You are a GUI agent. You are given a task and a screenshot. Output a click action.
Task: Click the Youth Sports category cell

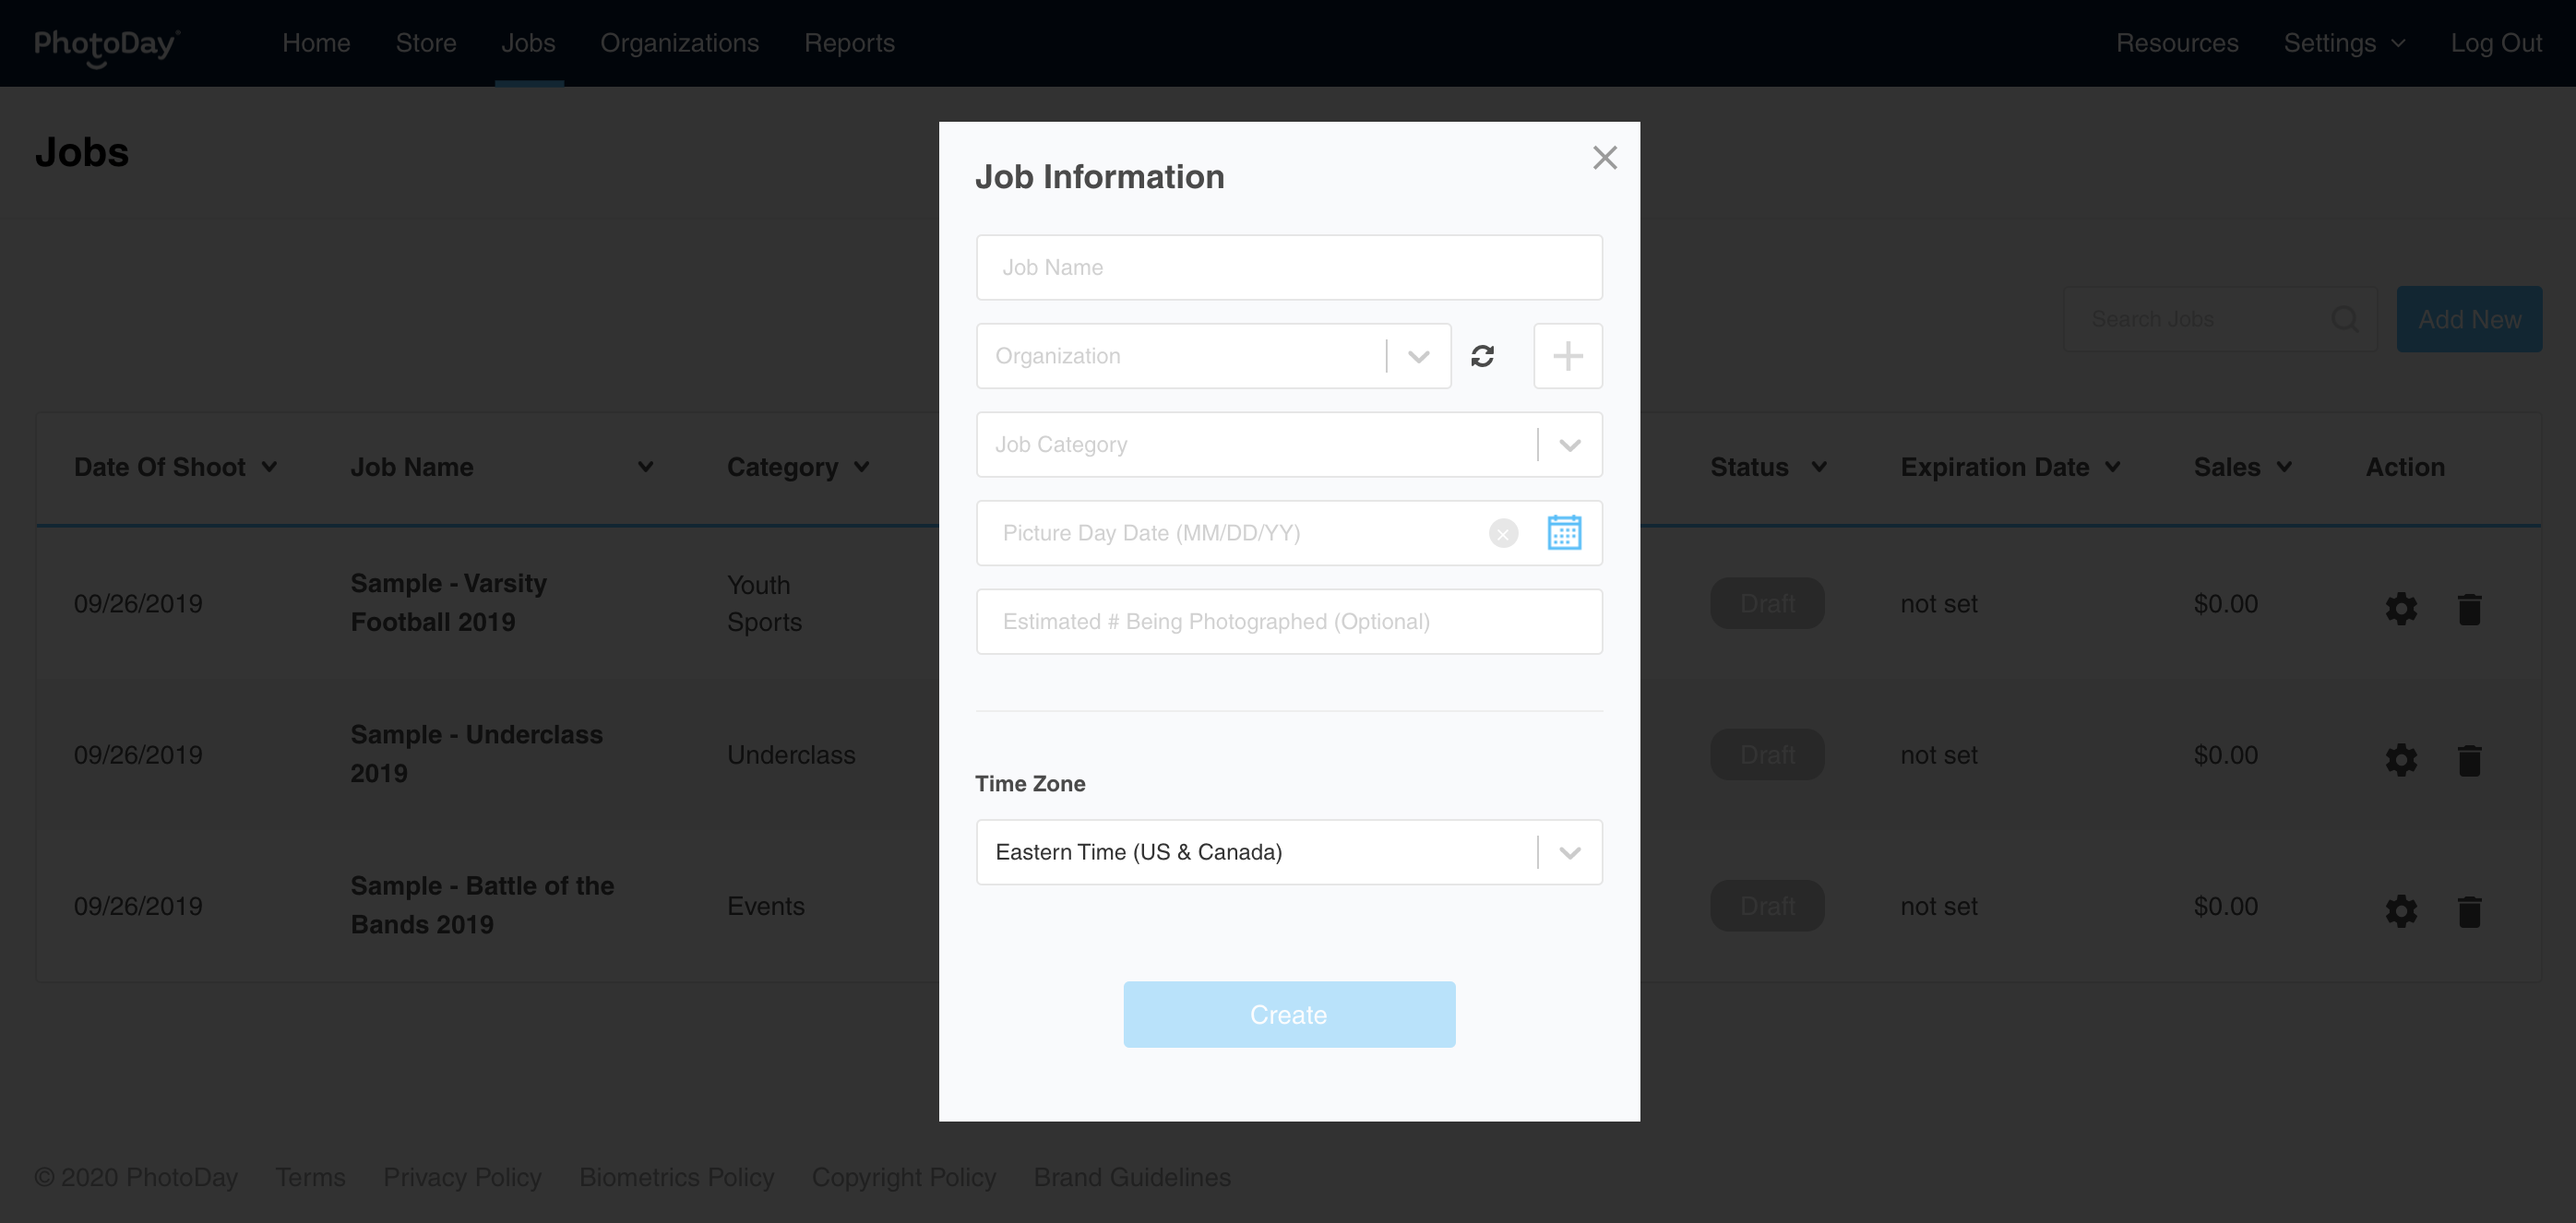click(x=764, y=603)
